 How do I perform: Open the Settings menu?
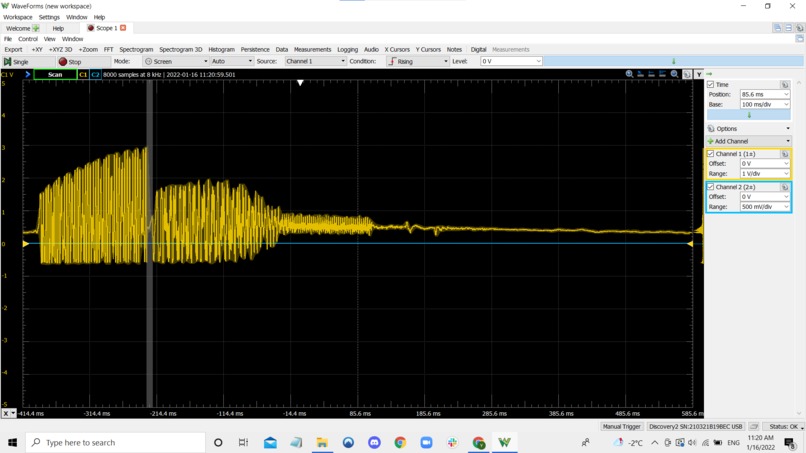tap(49, 17)
